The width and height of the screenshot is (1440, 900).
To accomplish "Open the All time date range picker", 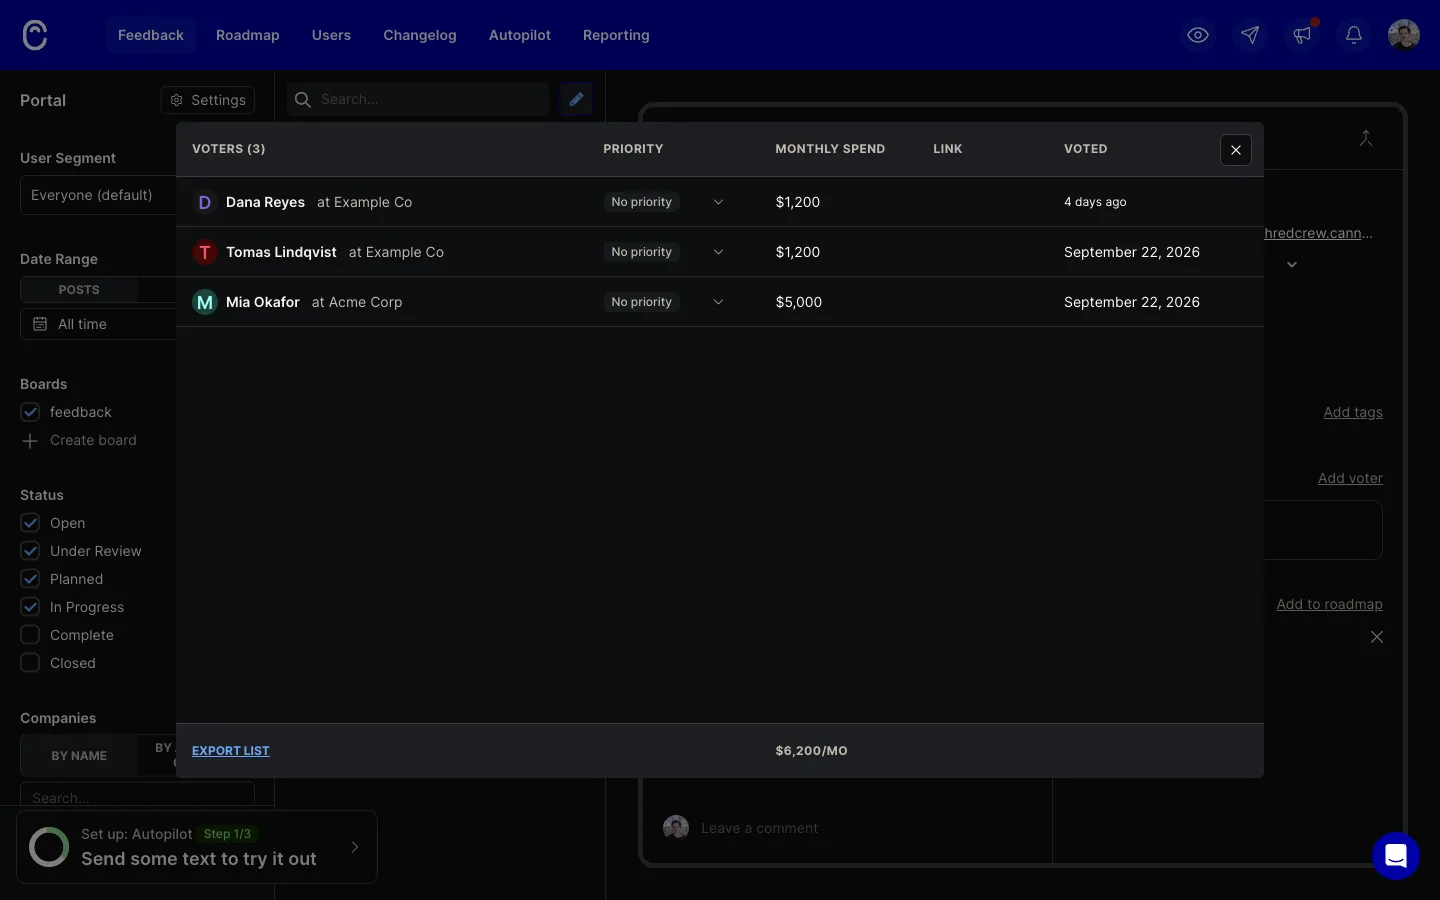I will pyautogui.click(x=98, y=324).
